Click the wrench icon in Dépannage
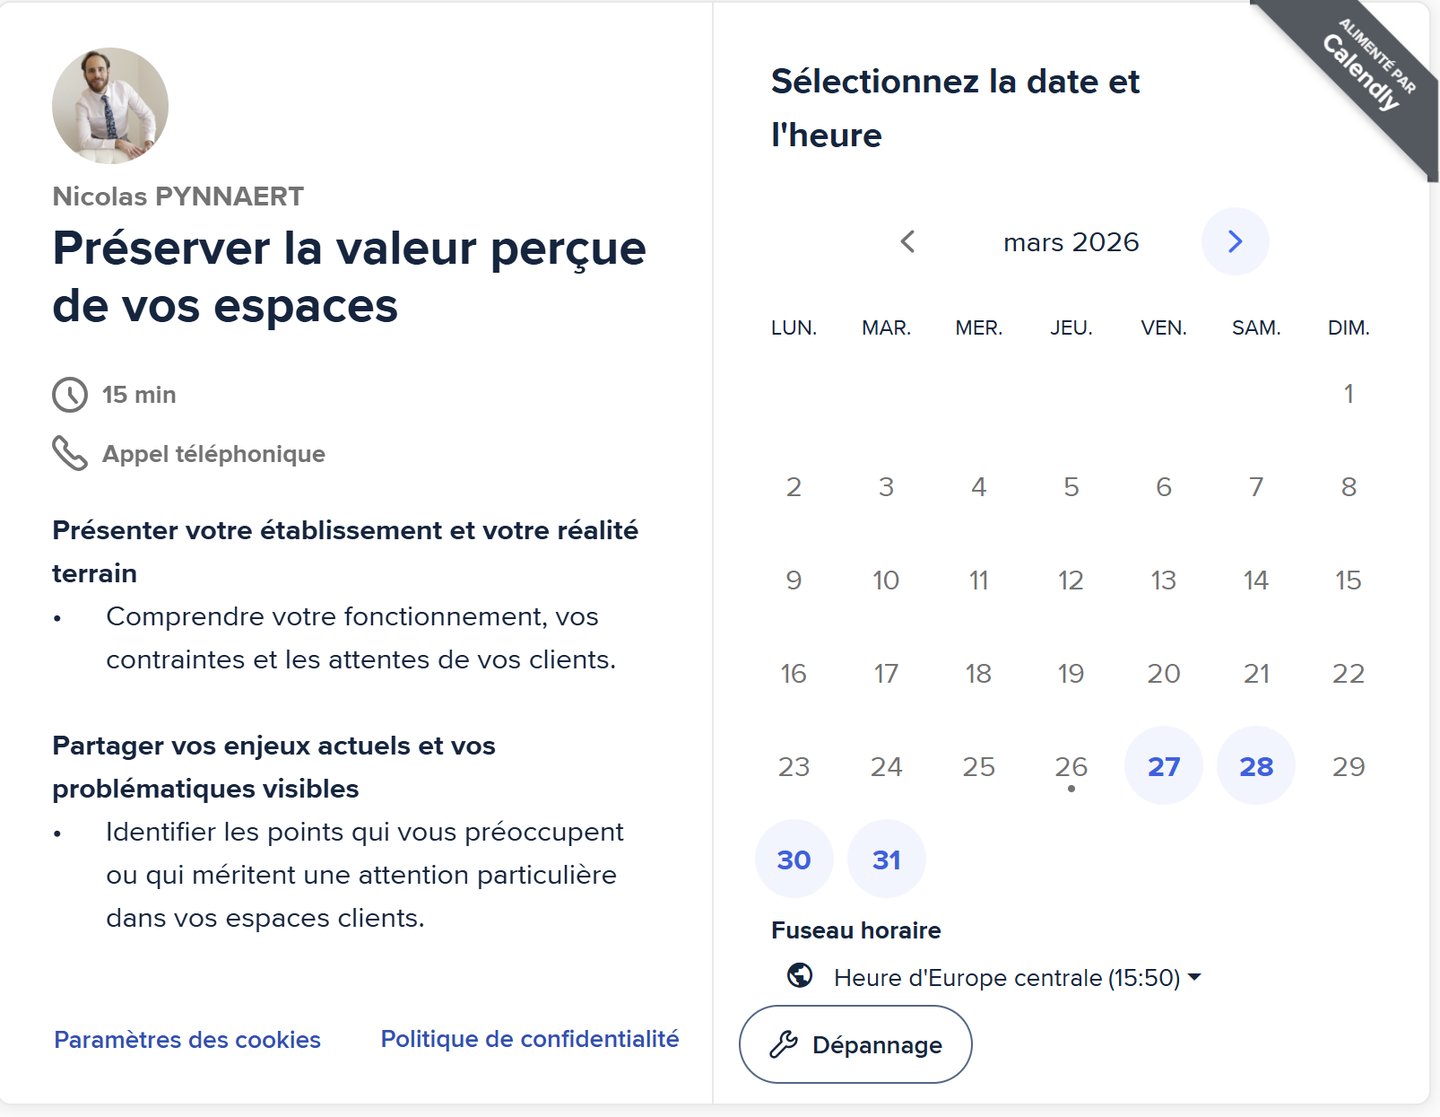 tap(783, 1045)
